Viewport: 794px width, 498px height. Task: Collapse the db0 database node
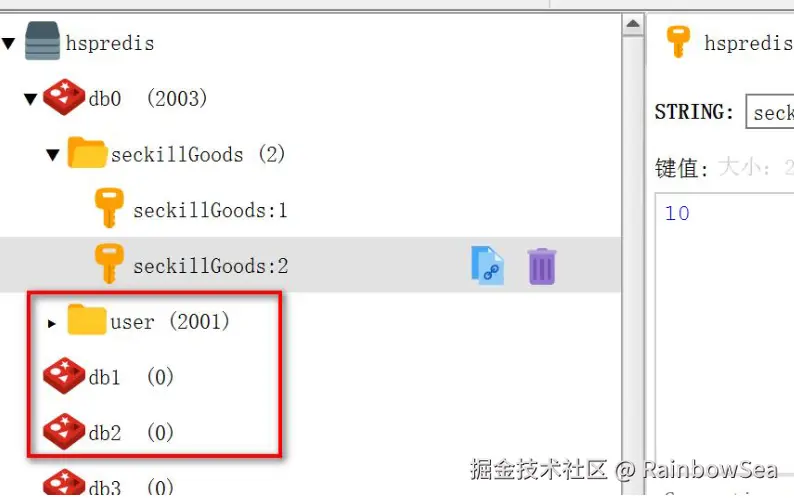31,99
